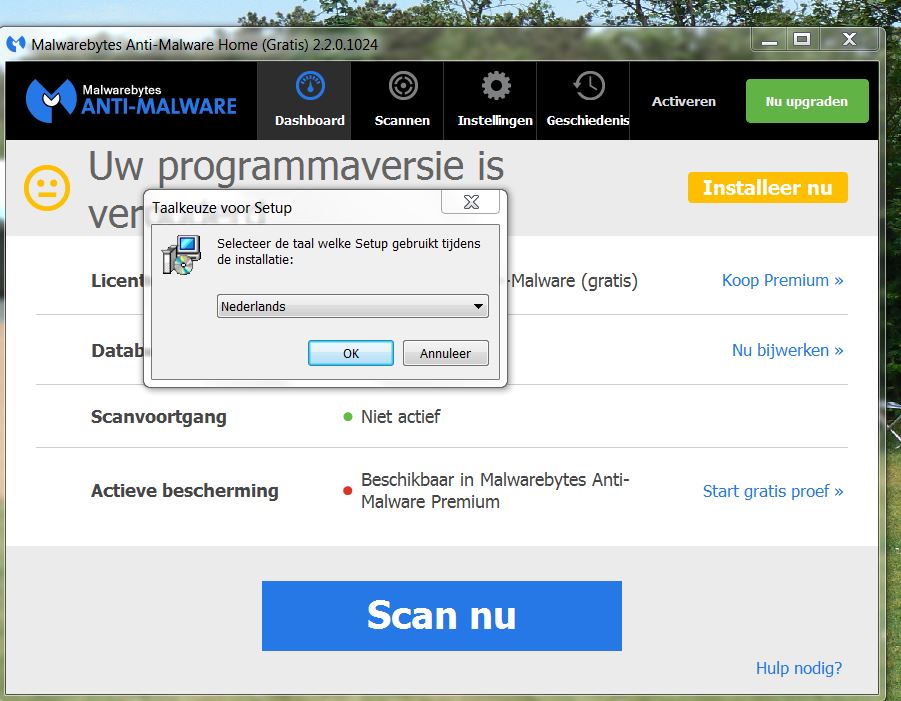Open the Hulp nodig? link

(798, 668)
